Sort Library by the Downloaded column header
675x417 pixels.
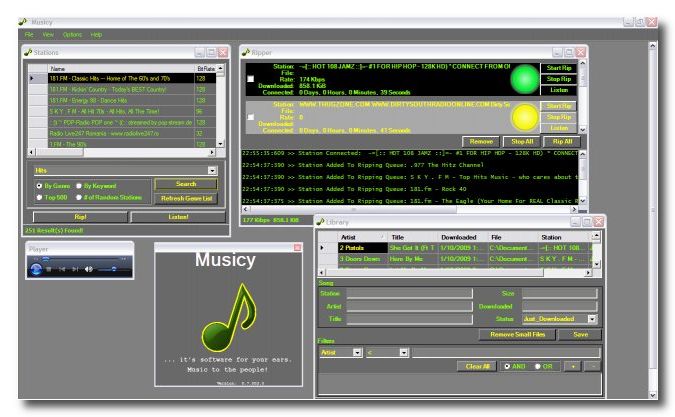pyautogui.click(x=461, y=237)
